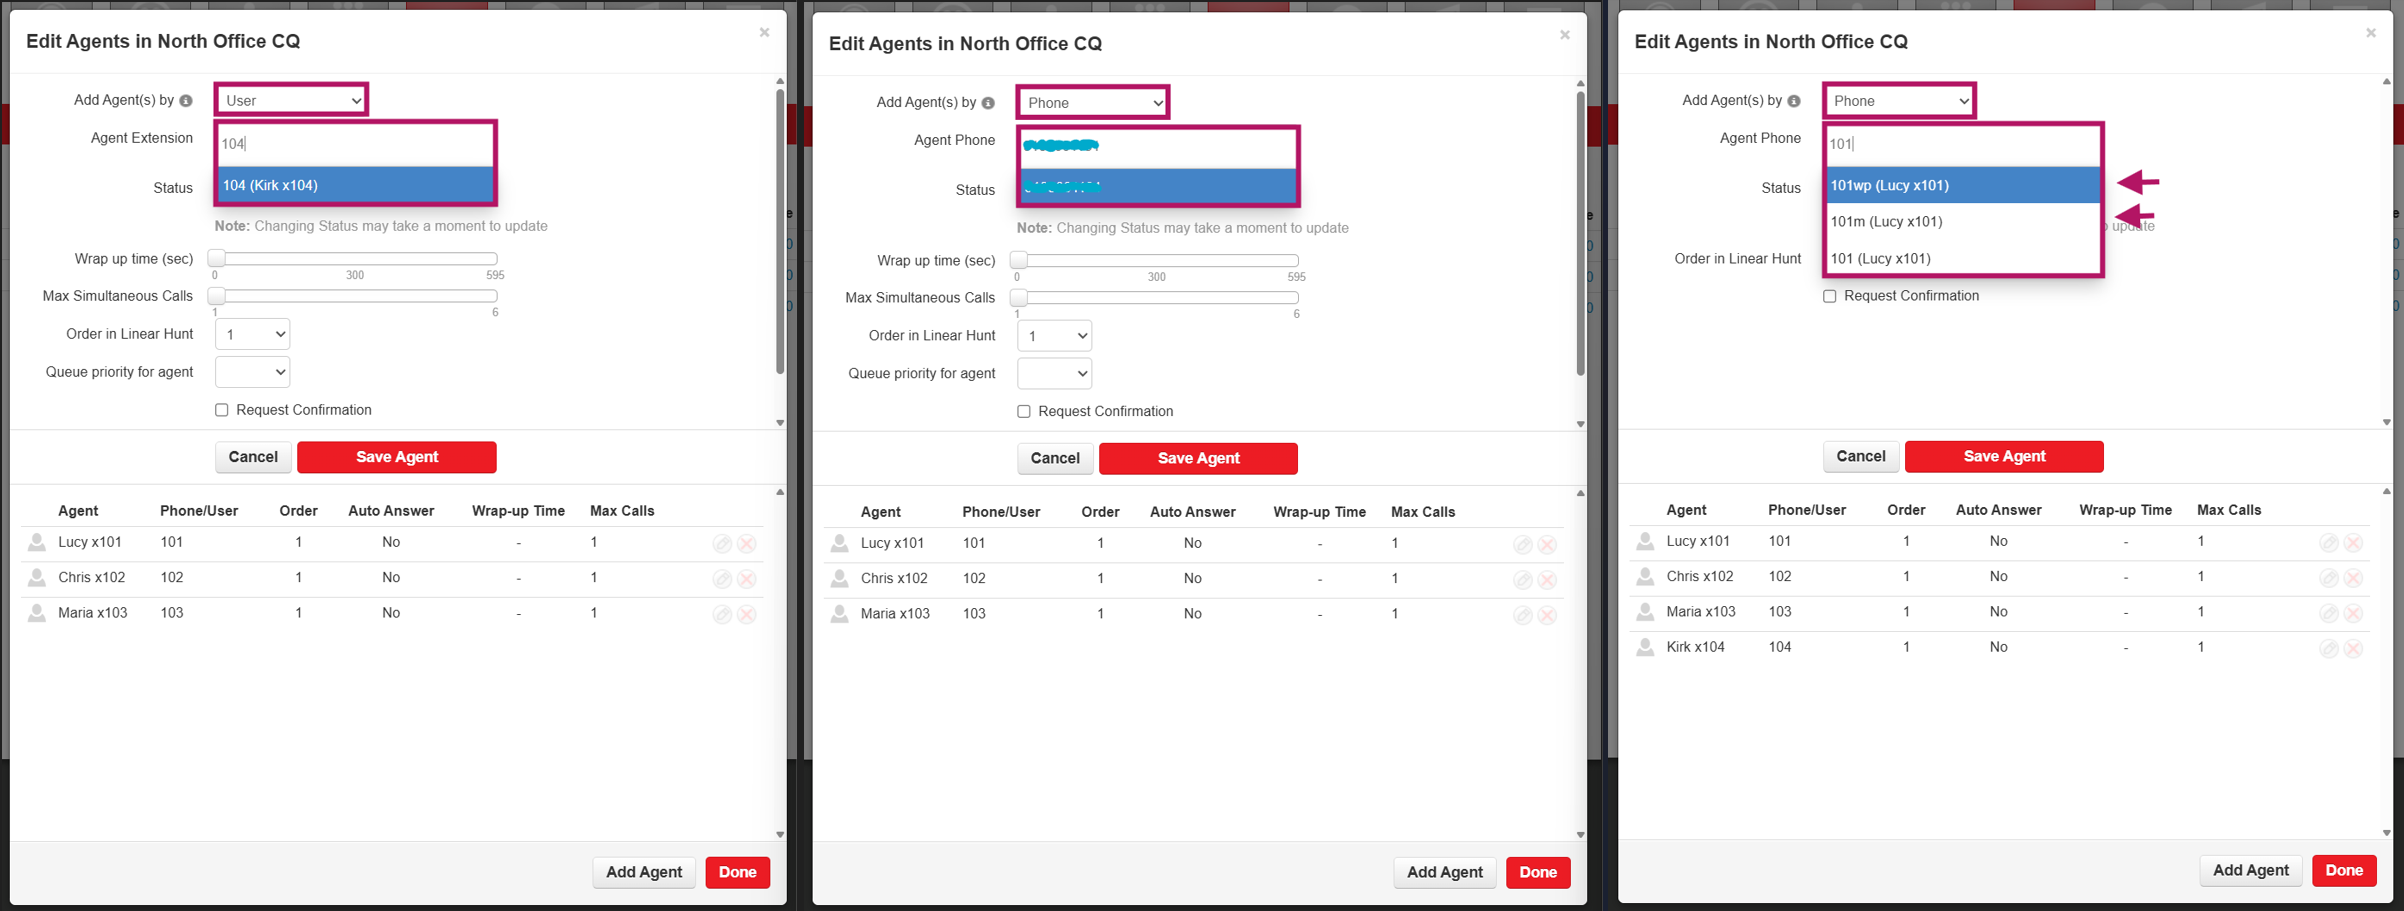
Task: Click the info icon beside the User dropdown
Action: tap(186, 101)
